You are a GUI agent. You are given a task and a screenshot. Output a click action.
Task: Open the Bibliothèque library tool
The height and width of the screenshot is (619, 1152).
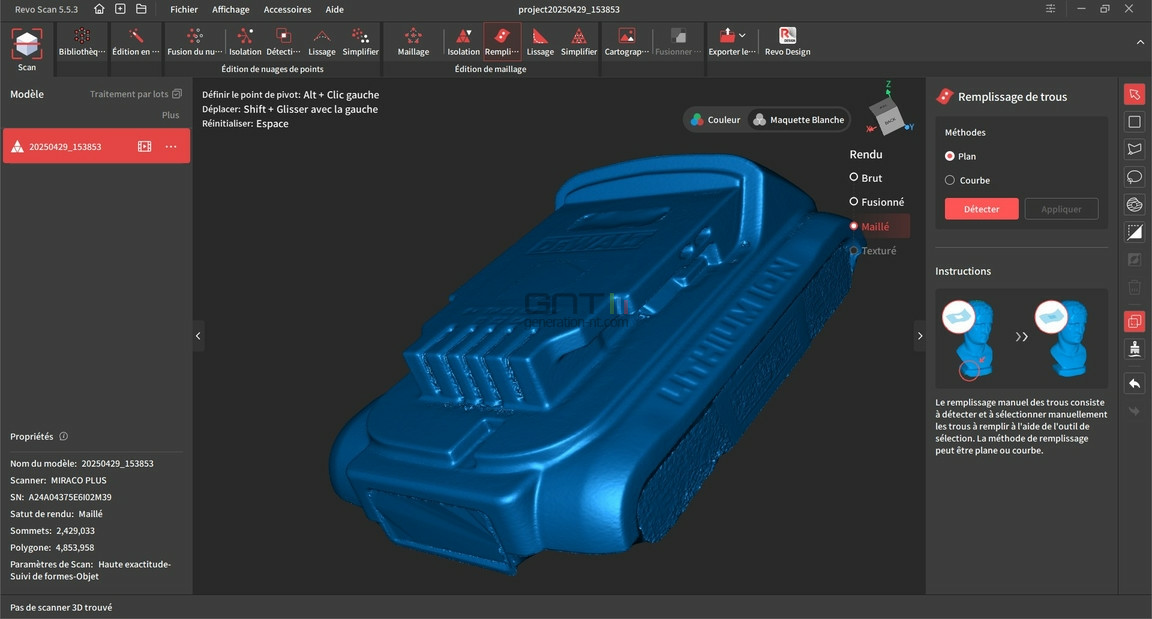tap(82, 42)
